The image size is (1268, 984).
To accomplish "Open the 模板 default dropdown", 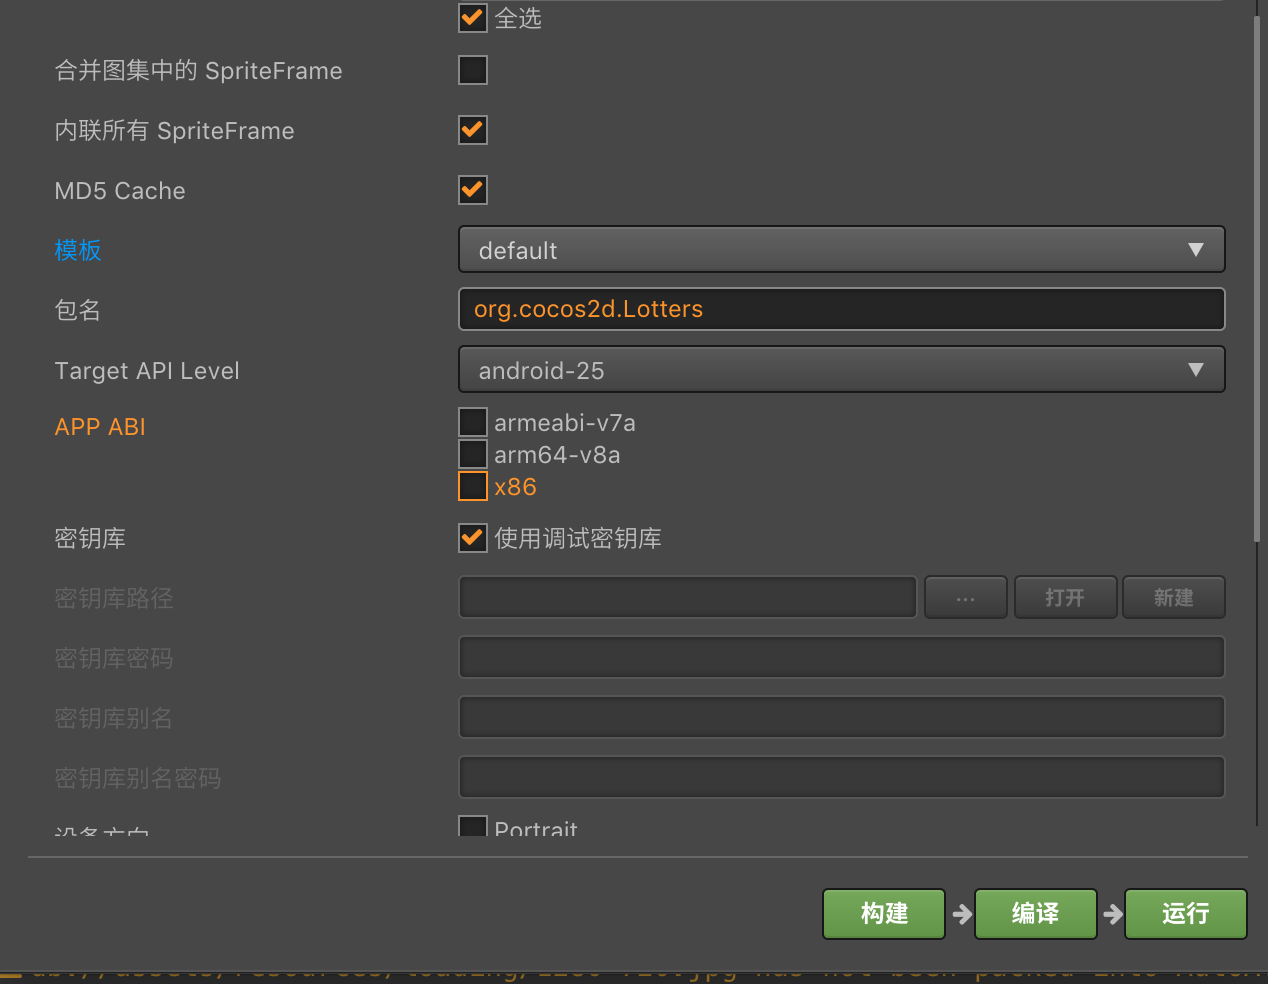I will point(842,250).
